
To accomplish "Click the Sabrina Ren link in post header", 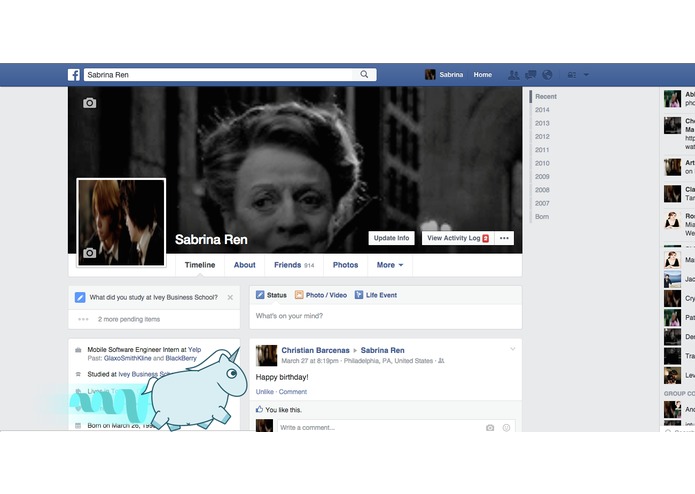I will point(383,350).
